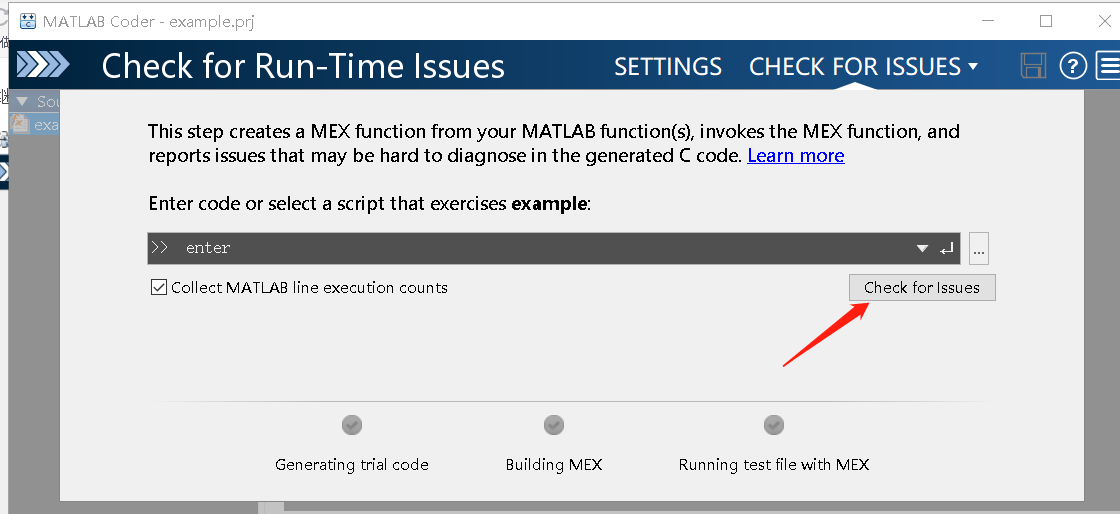This screenshot has height=514, width=1120.
Task: Expand the code entry history dropdown arrow
Action: [x=922, y=249]
